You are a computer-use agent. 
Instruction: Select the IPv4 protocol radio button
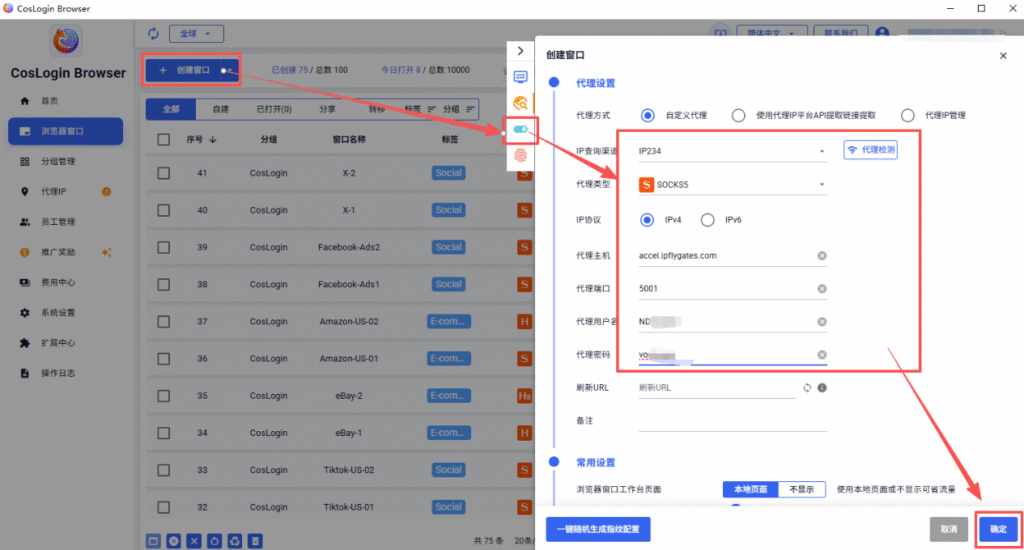(x=647, y=220)
